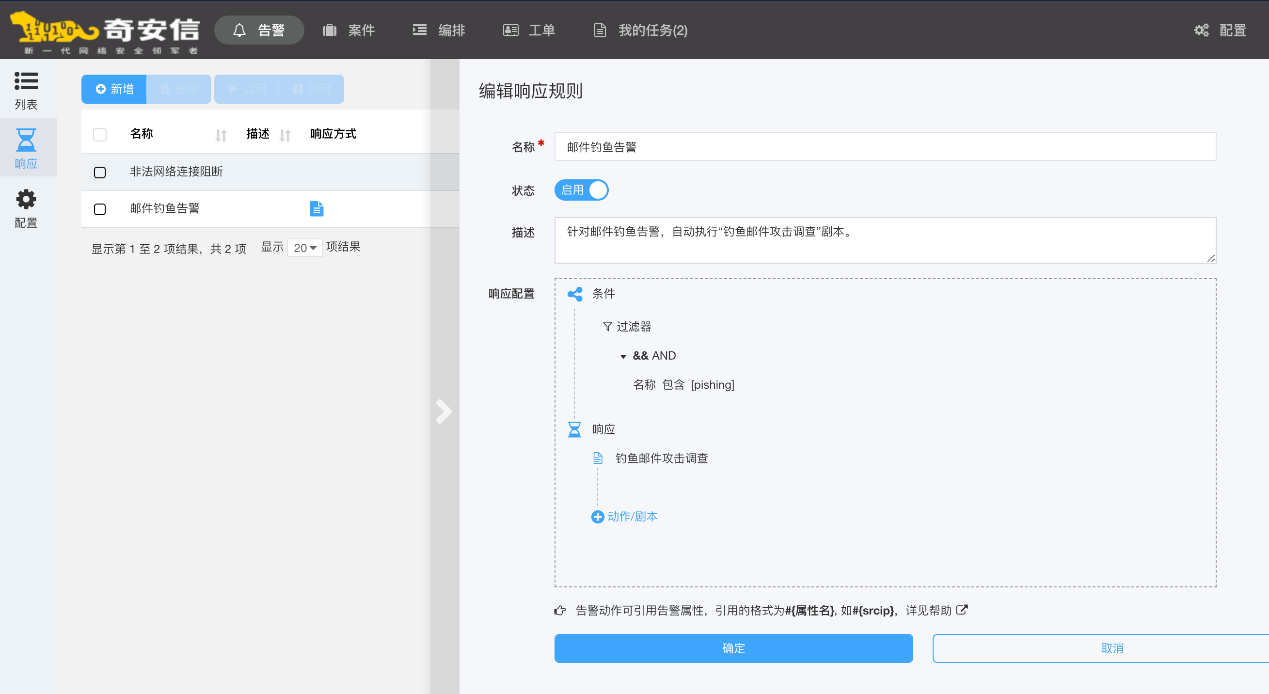
Task: Click the playbook document icon in the 邮件钓鱼告警 row
Action: pos(316,209)
